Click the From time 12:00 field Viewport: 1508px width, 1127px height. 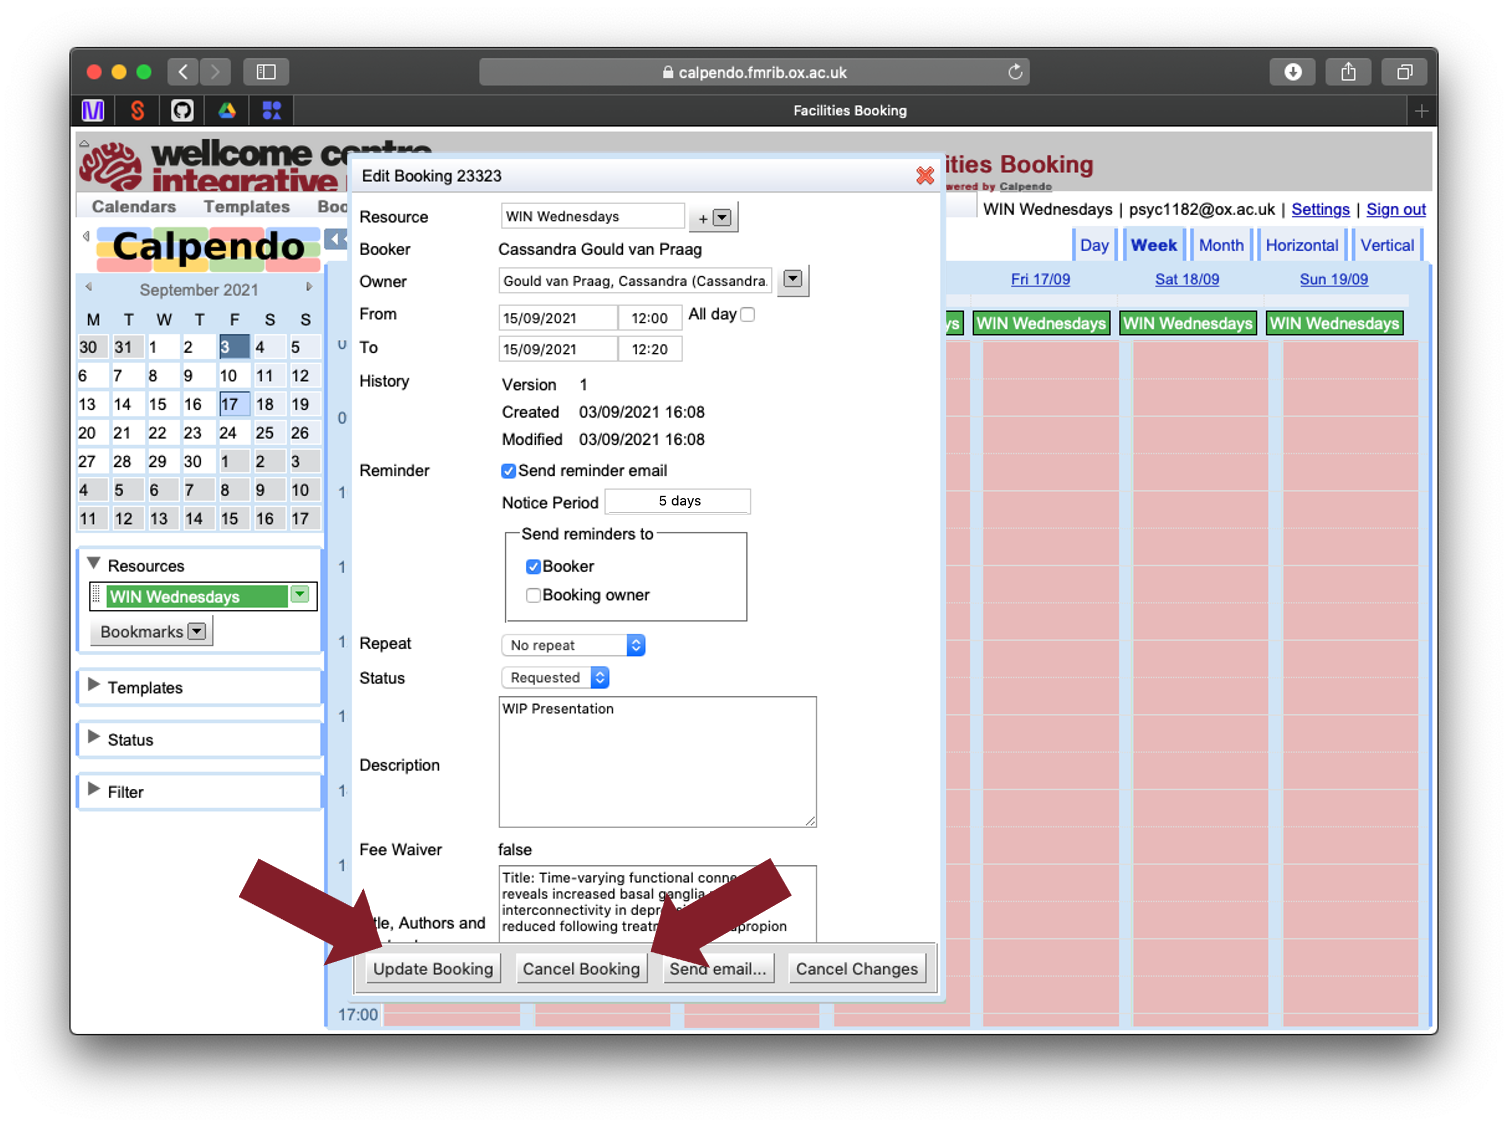click(x=650, y=318)
